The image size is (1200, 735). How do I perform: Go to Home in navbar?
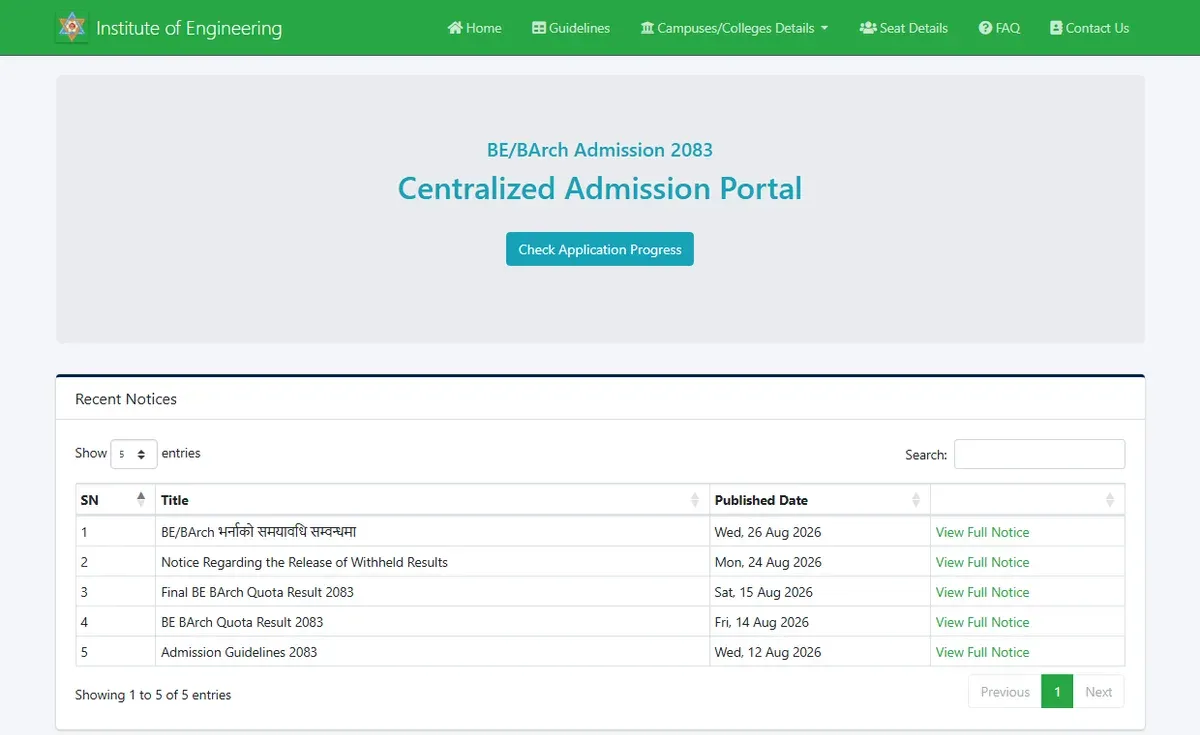(x=475, y=28)
